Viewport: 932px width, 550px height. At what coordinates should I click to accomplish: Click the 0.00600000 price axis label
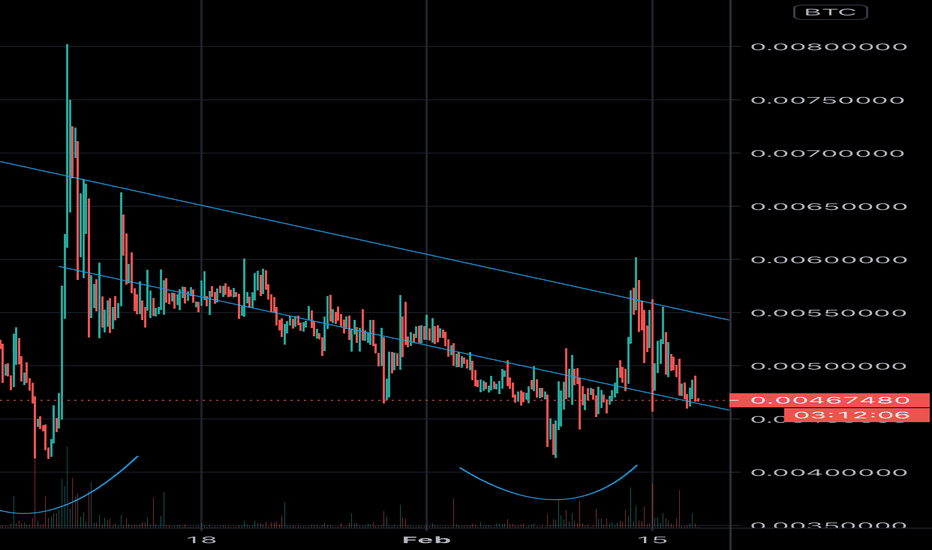829,260
